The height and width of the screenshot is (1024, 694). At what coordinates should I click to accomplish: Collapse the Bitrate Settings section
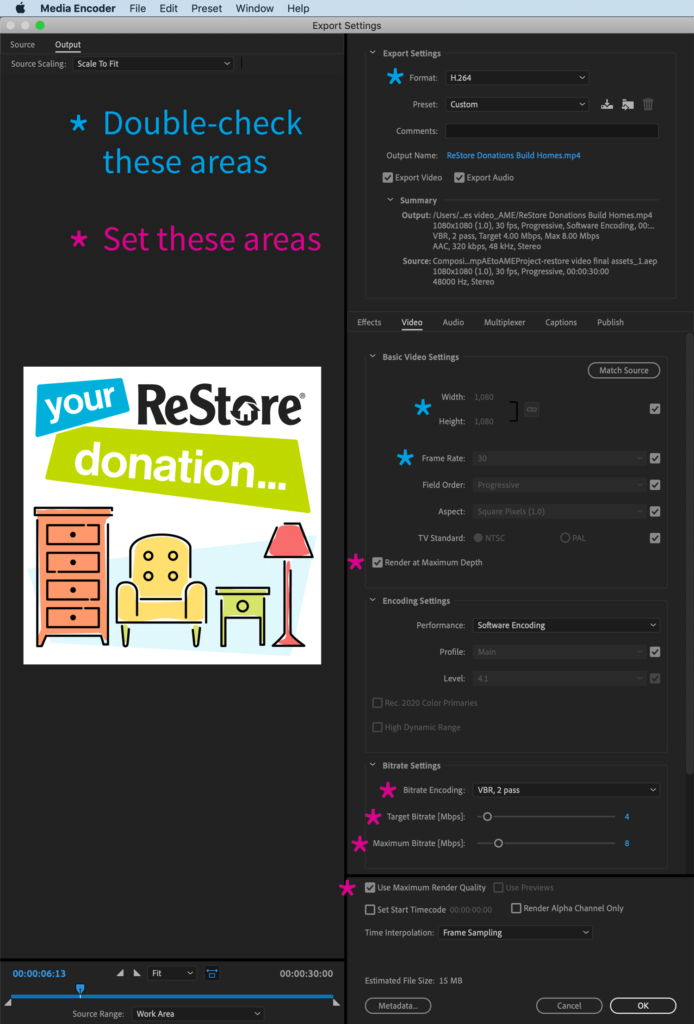(x=373, y=765)
